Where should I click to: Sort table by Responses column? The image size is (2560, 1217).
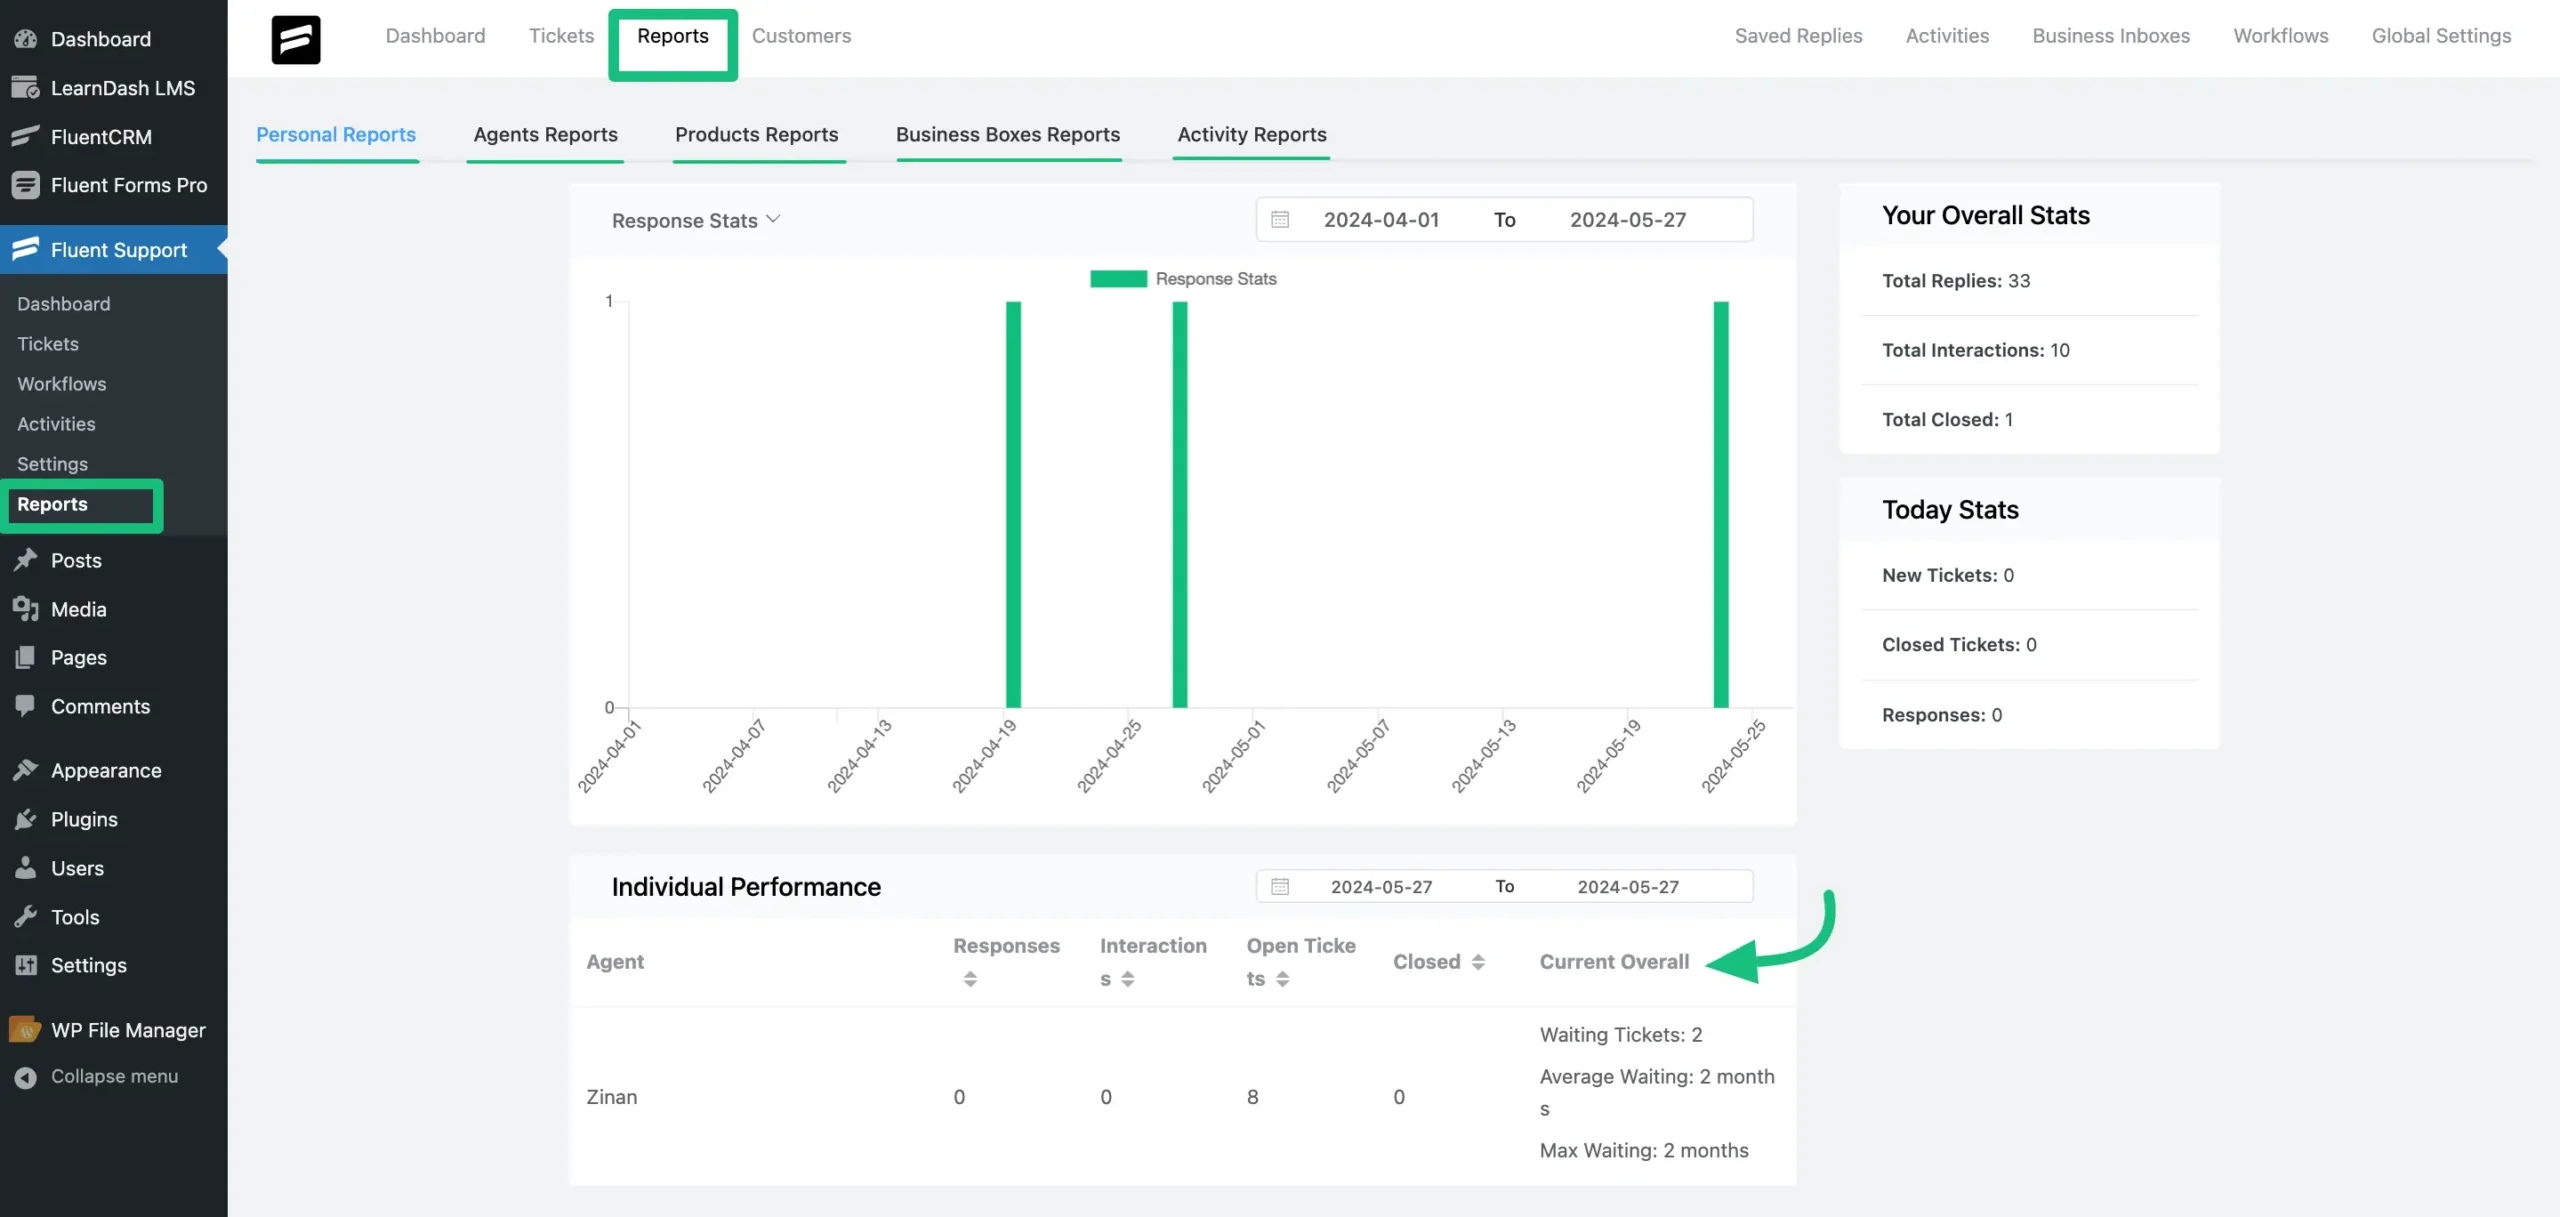click(970, 979)
